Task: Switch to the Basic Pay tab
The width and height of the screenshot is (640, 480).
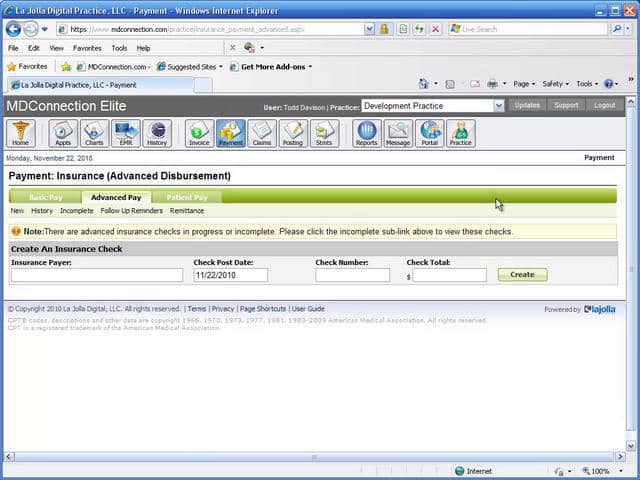Action: point(45,198)
